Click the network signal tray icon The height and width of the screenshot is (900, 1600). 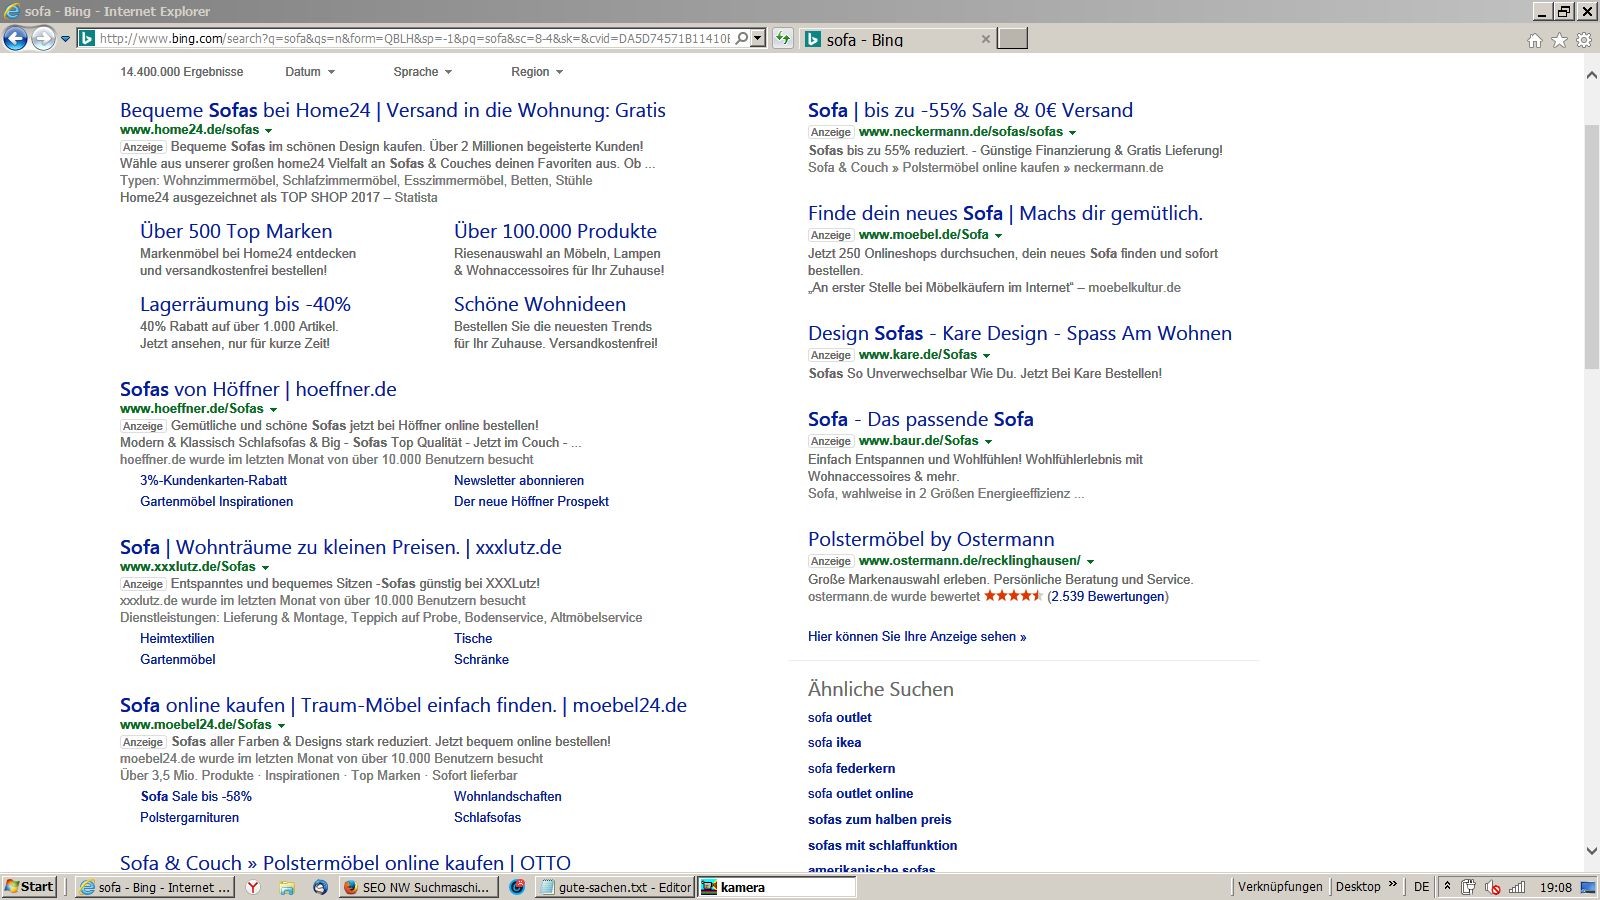1517,887
